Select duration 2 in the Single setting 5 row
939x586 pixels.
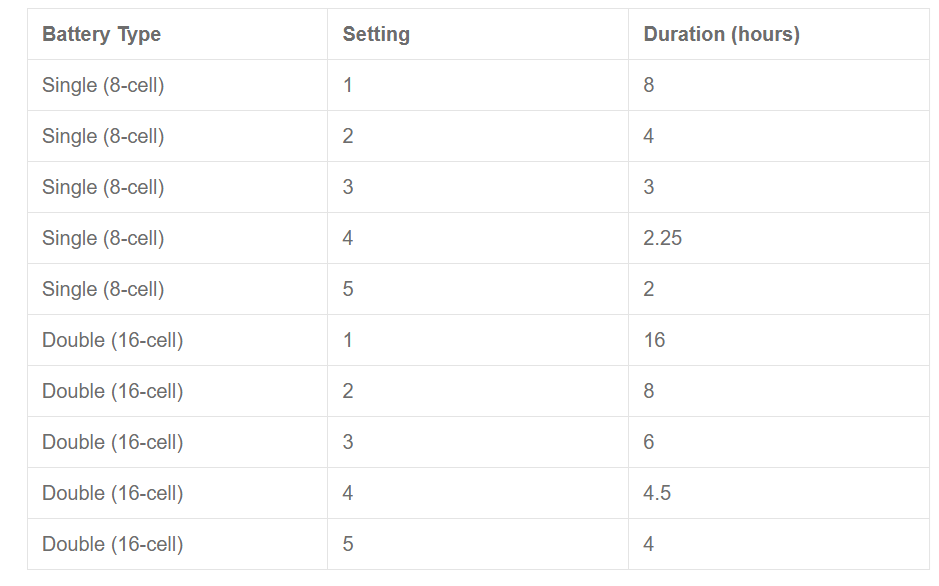[649, 289]
